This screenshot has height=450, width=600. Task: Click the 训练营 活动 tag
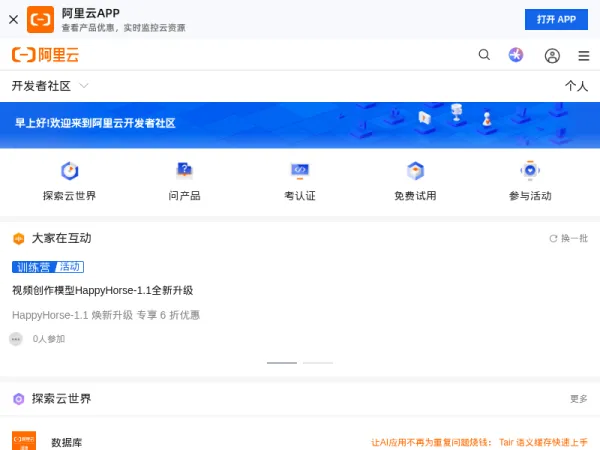(48, 267)
